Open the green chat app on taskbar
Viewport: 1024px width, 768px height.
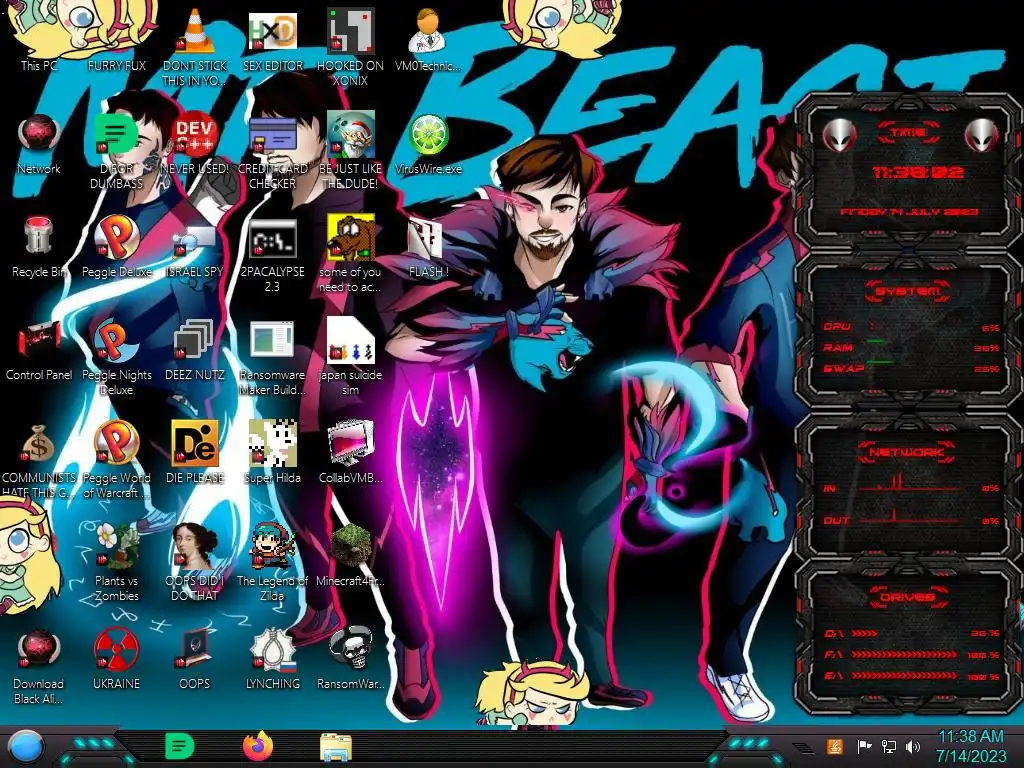180,746
